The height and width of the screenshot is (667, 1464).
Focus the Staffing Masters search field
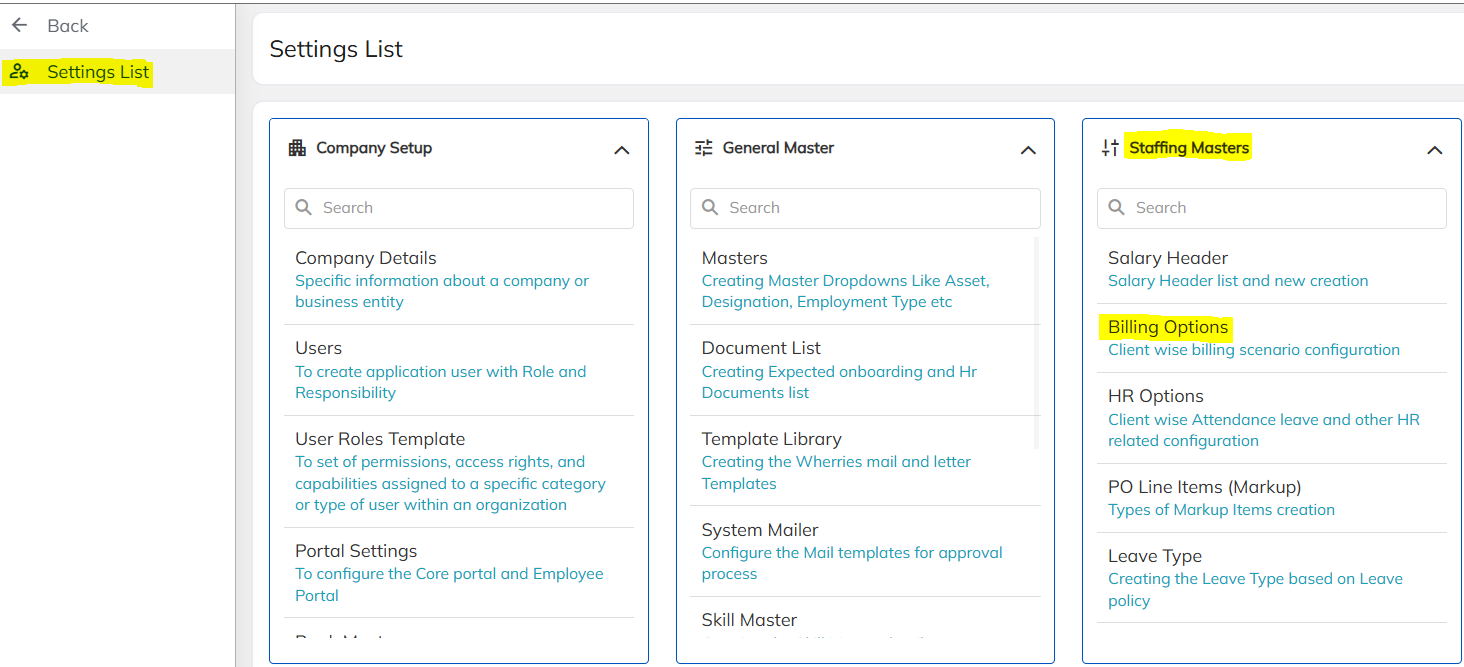click(x=1272, y=208)
